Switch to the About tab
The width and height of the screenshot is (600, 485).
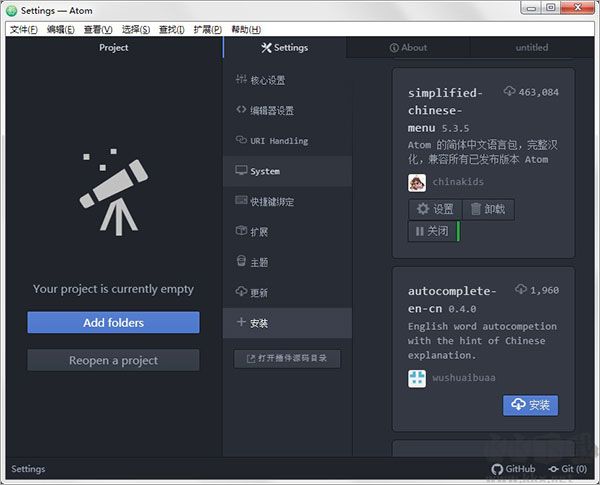click(x=408, y=47)
